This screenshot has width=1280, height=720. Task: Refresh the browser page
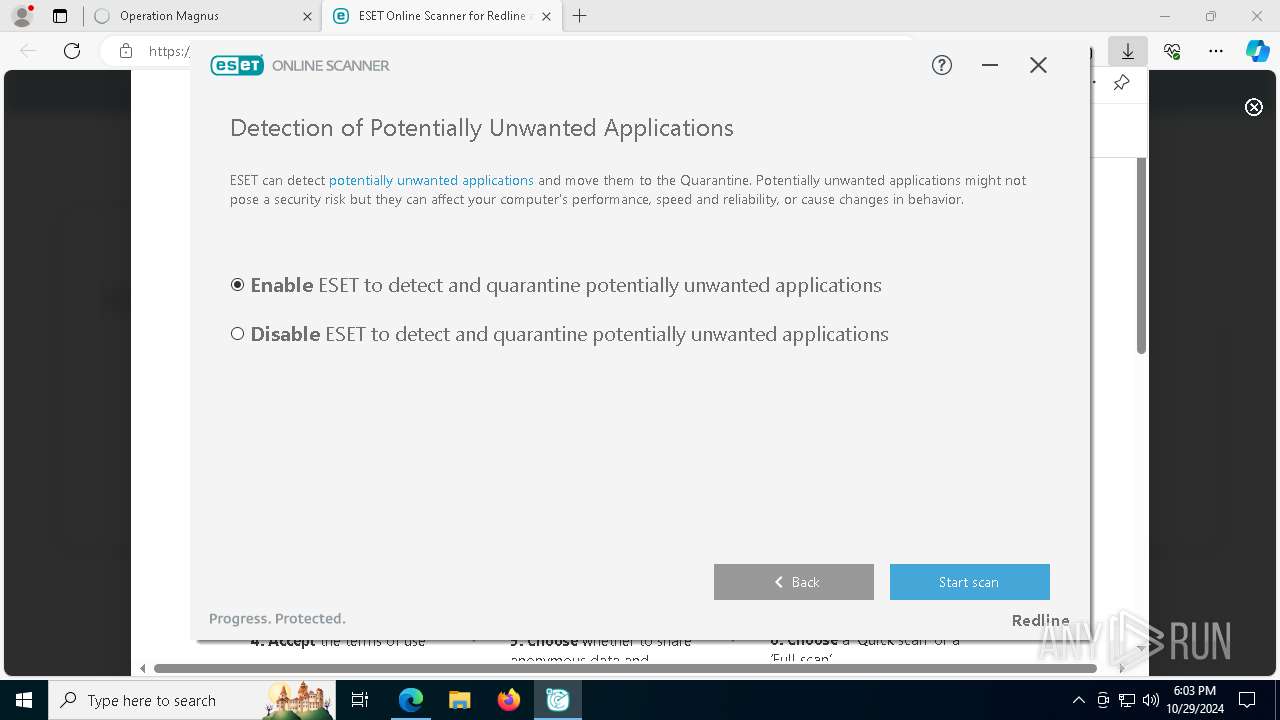72,51
